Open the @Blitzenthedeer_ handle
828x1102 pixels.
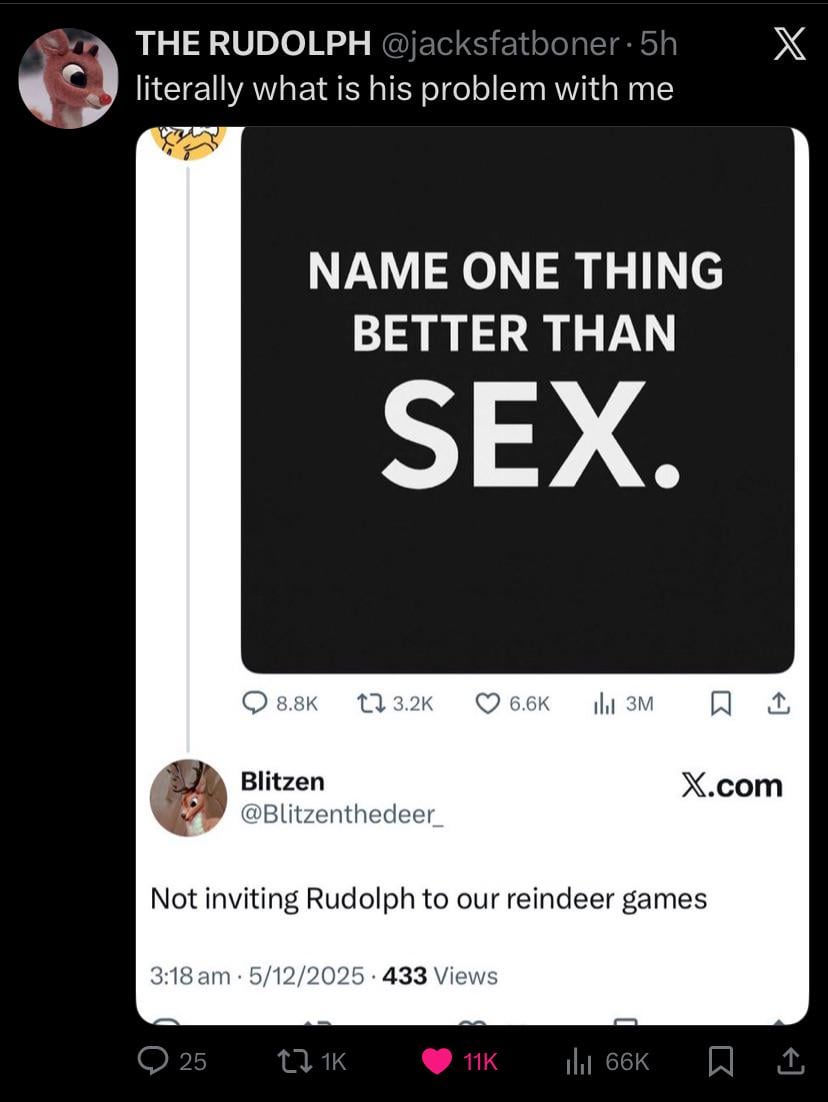point(342,814)
